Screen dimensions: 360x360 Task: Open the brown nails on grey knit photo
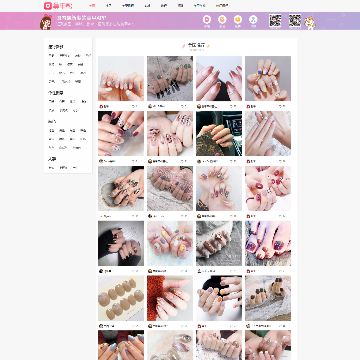pos(219,243)
